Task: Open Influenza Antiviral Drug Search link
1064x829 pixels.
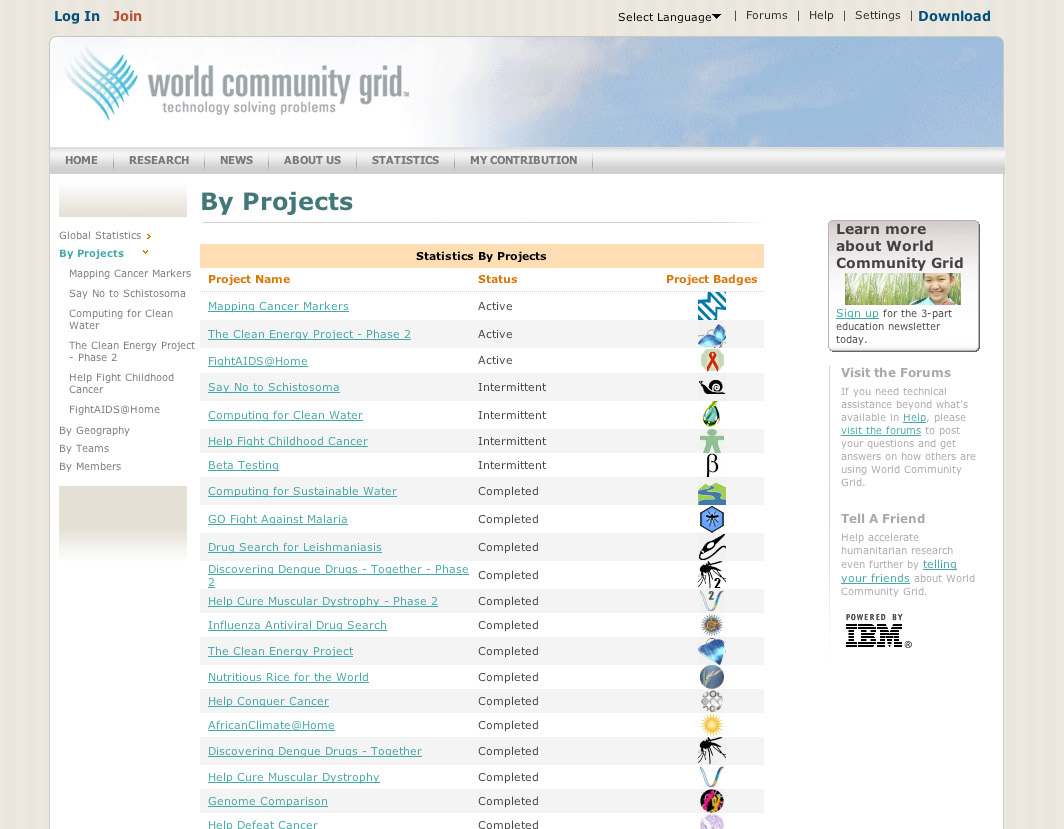Action: 297,625
